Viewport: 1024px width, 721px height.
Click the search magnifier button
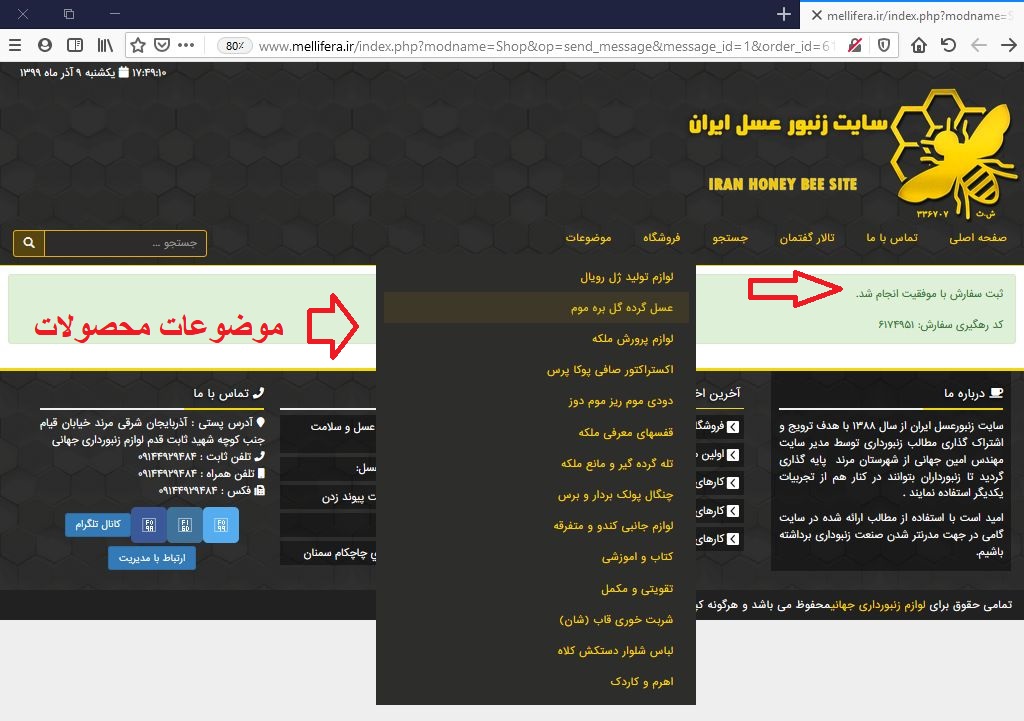29,243
